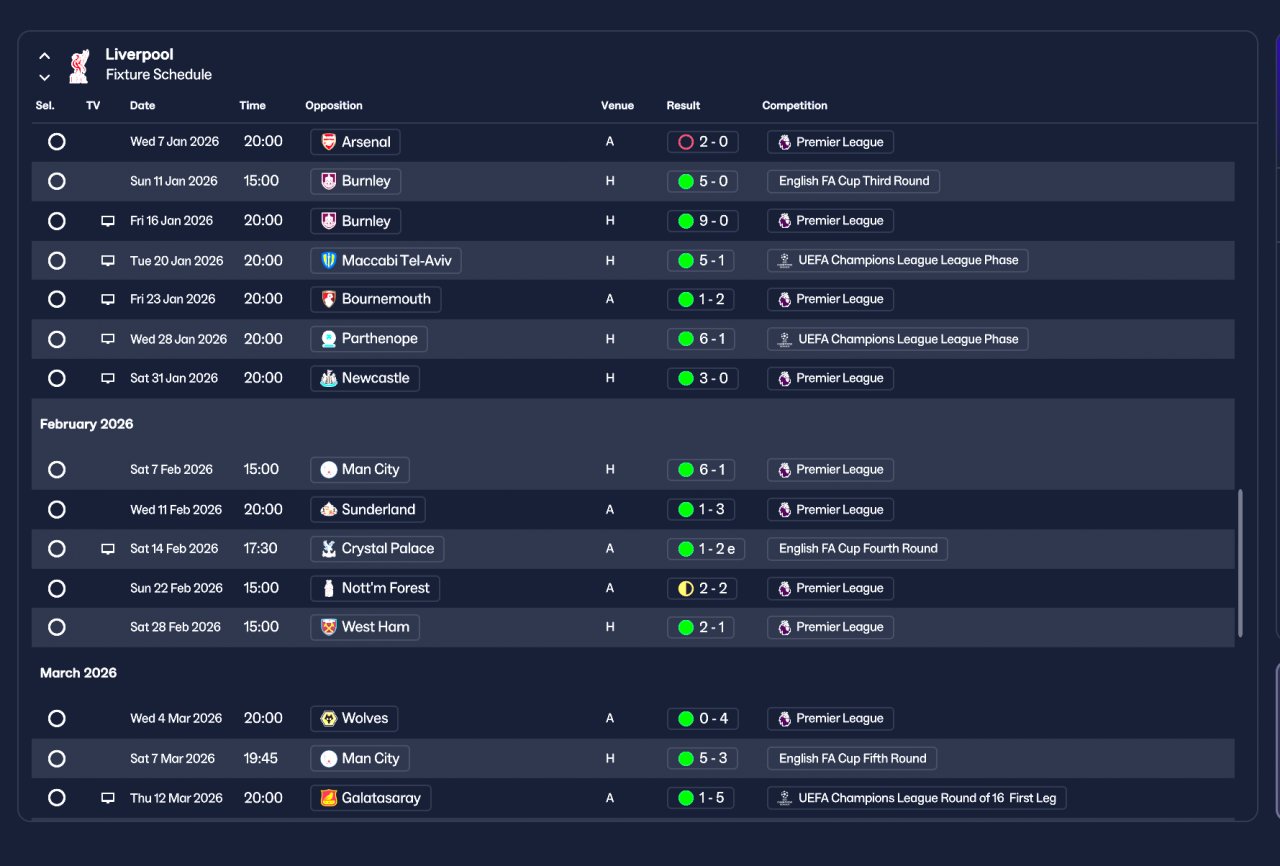Screen dimensions: 1280x866
Task: Sort fixtures by the Result column header
Action: tap(683, 105)
